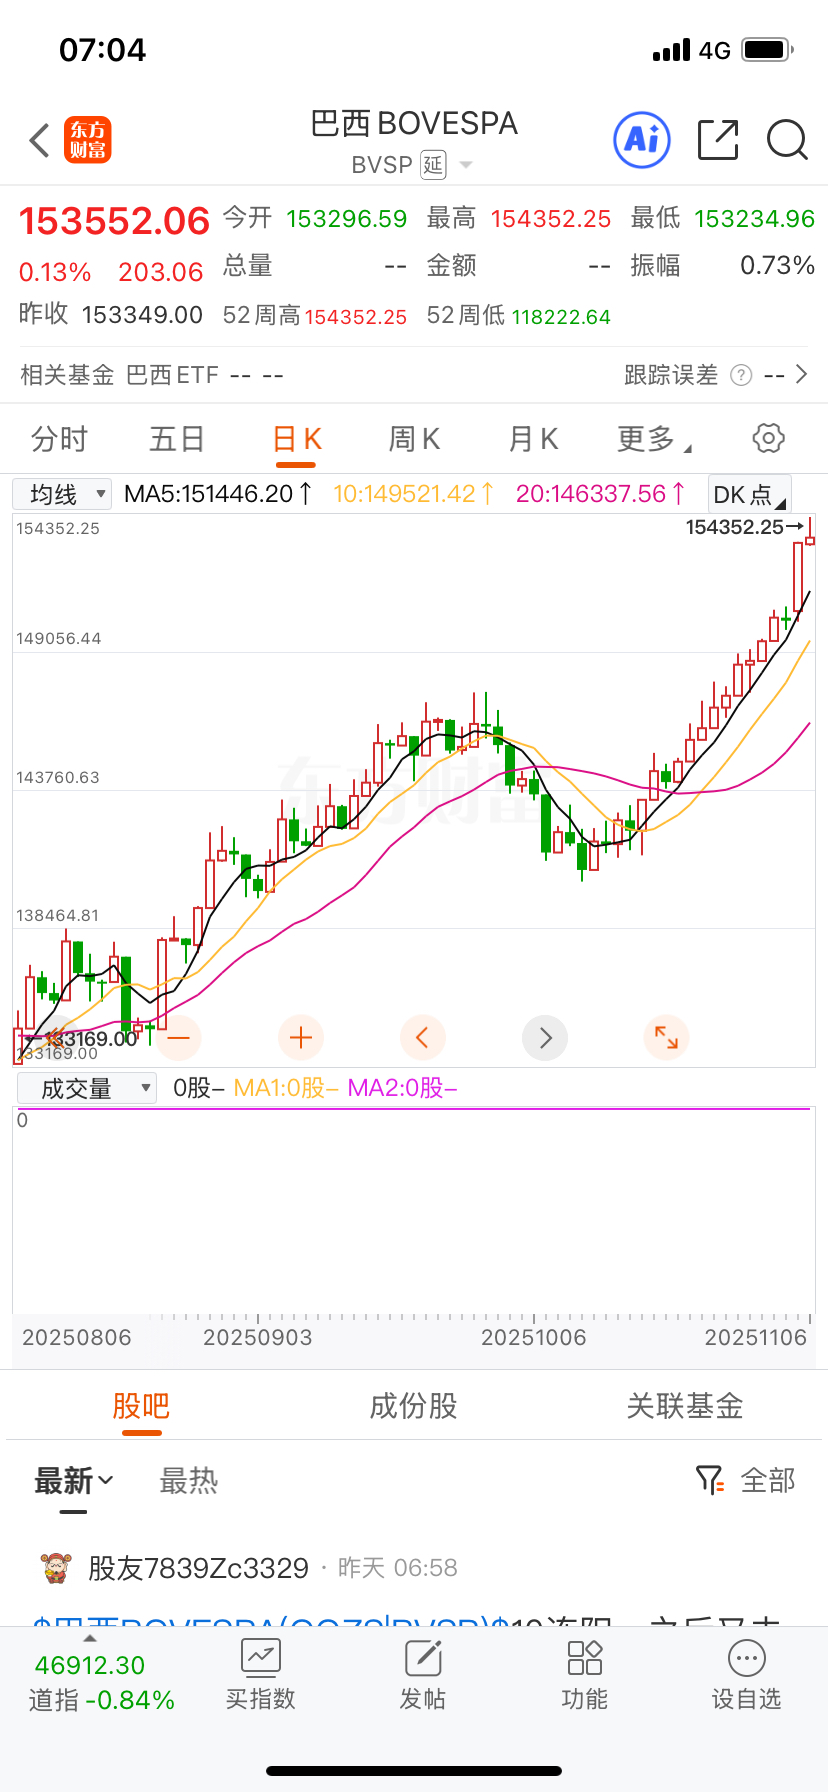
Task: Tap username 股友7839Zc3329
Action: (x=198, y=1568)
